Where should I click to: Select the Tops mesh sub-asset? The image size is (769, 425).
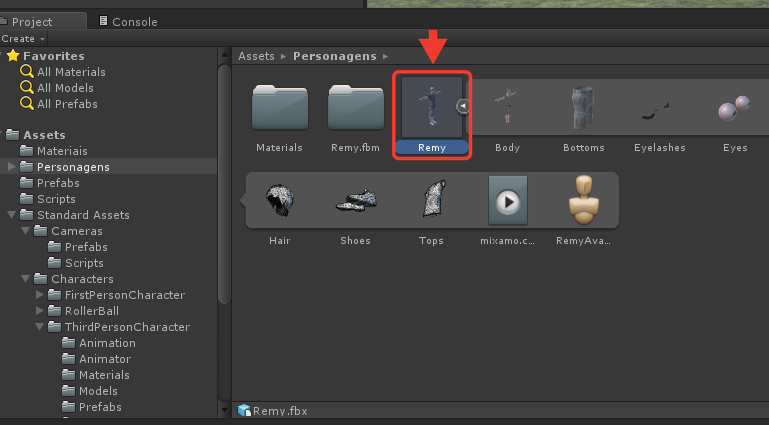tap(435, 199)
